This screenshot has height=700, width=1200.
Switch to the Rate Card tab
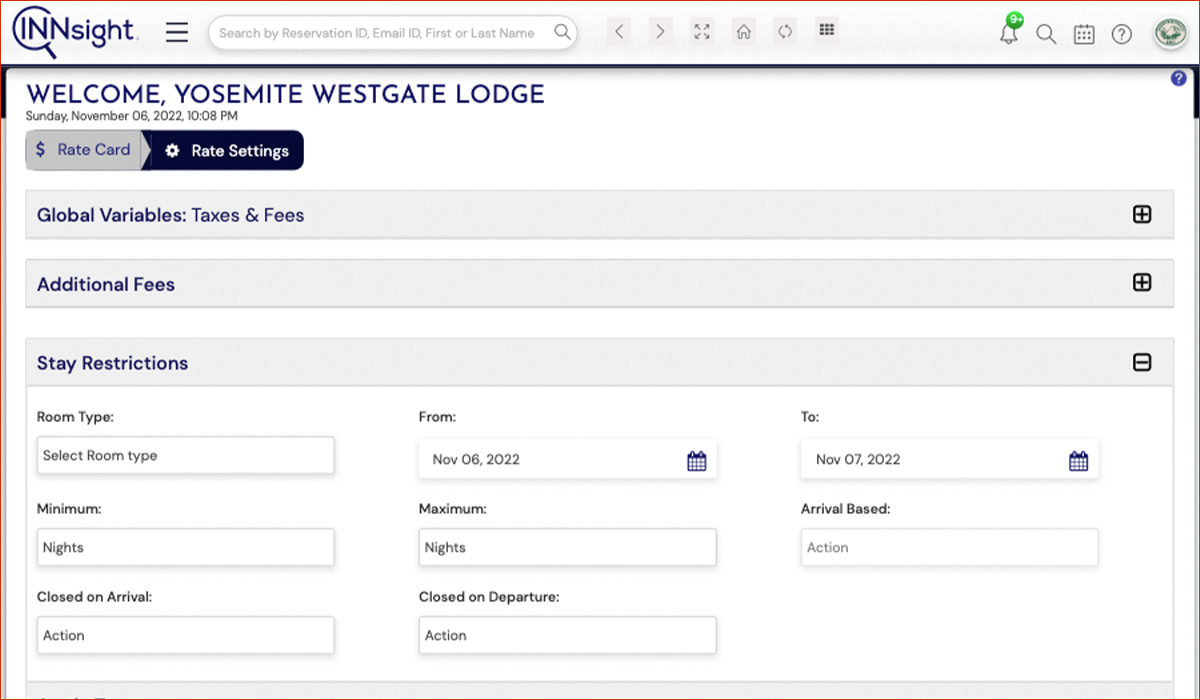click(84, 150)
